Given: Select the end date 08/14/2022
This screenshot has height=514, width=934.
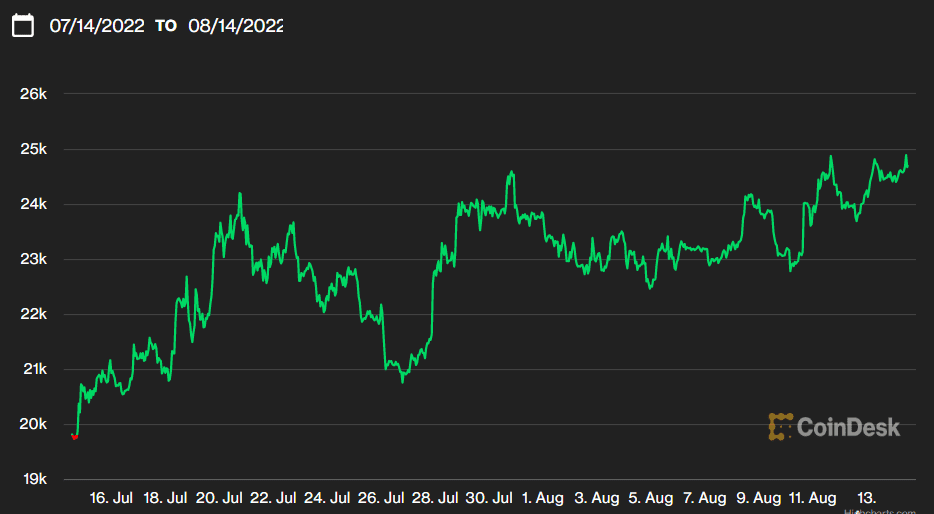Looking at the screenshot, I should [x=236, y=26].
